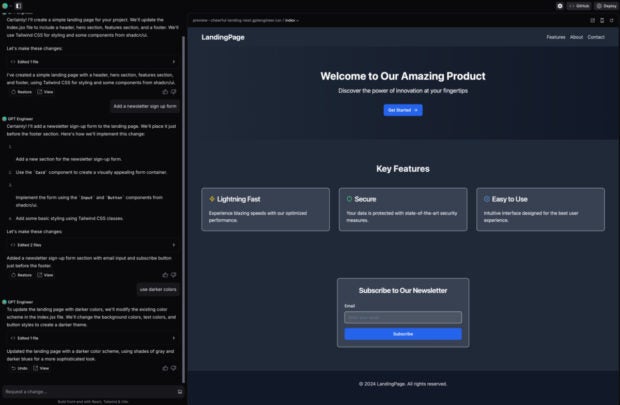Select About in the landing page nav
The height and width of the screenshot is (405, 620).
tap(576, 37)
